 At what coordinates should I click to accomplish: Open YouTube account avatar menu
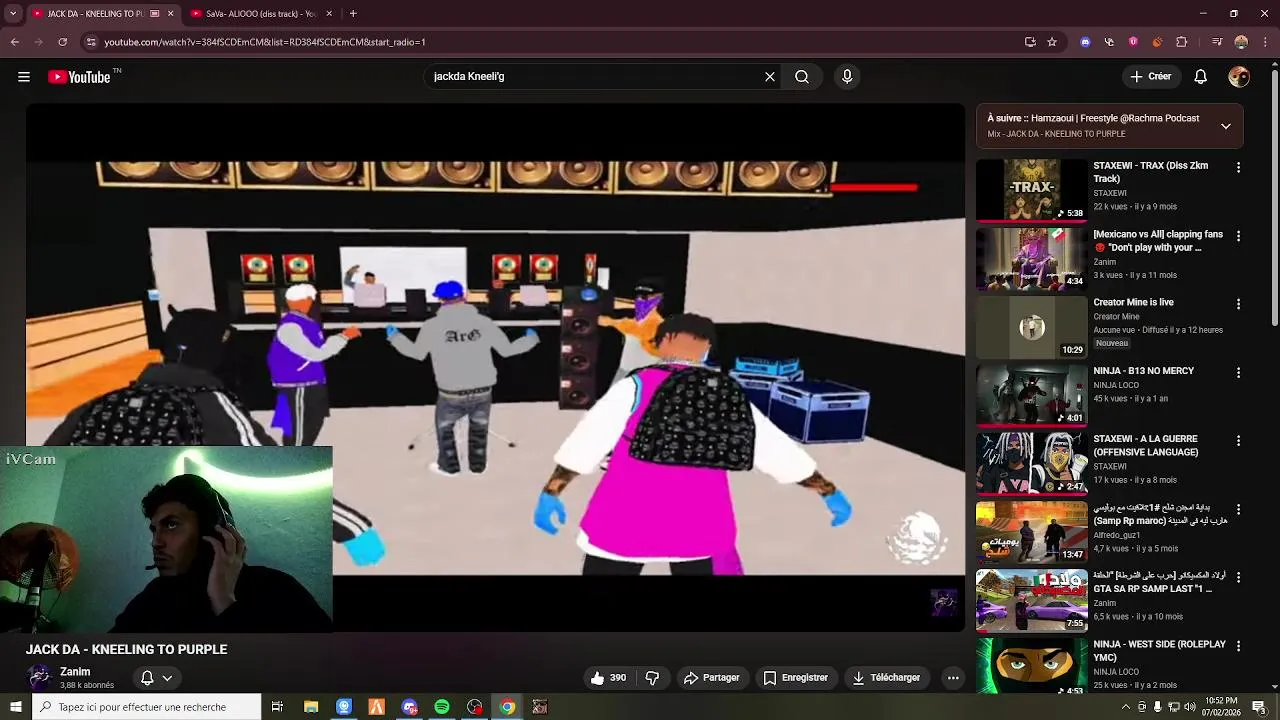click(x=1239, y=77)
